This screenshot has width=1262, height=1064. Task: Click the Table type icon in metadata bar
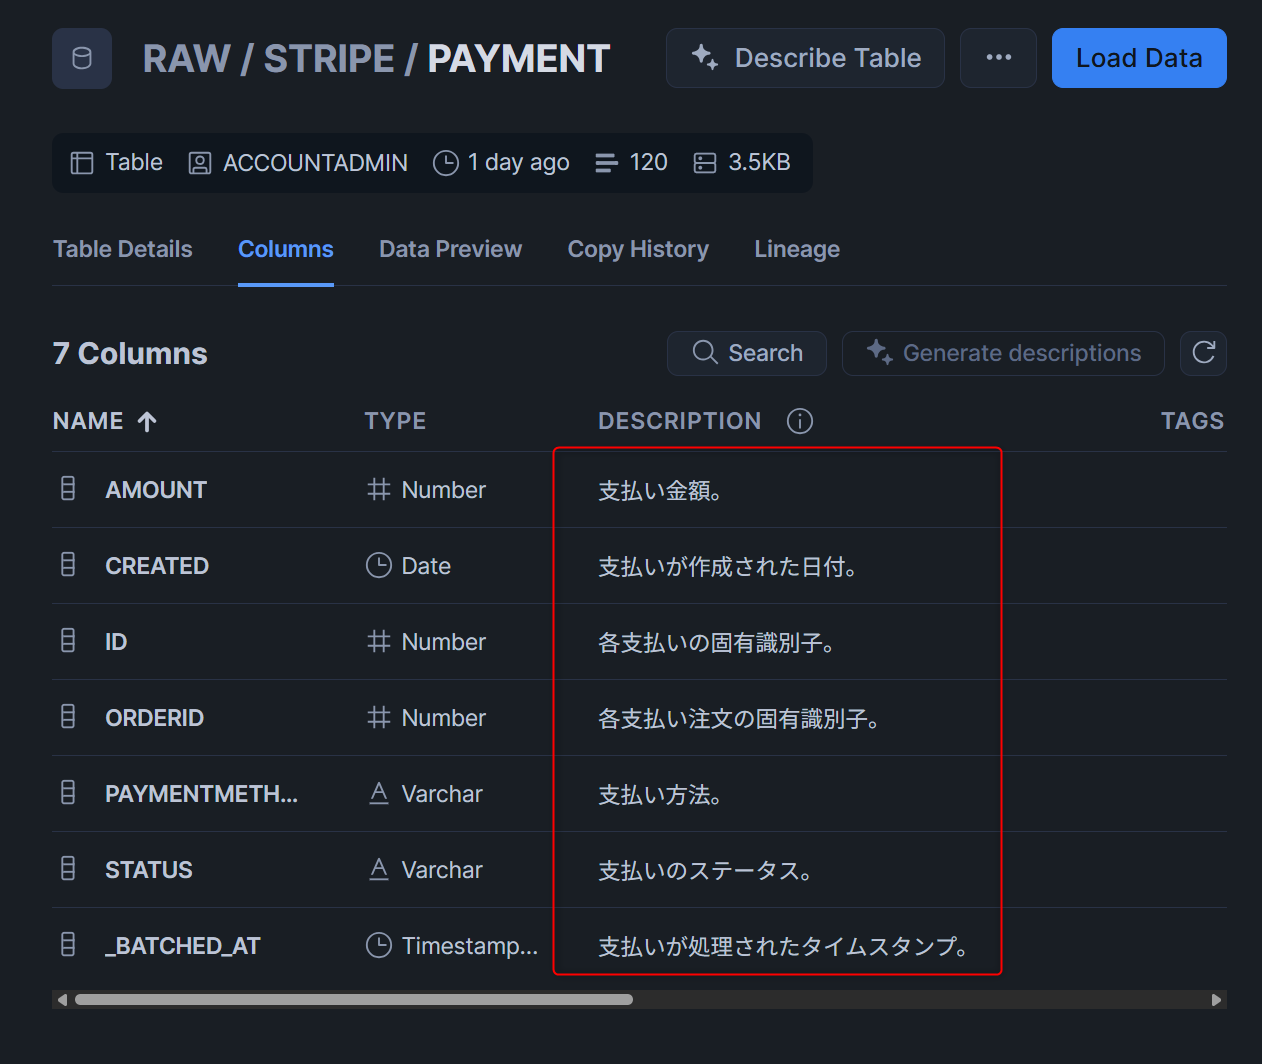click(x=82, y=163)
